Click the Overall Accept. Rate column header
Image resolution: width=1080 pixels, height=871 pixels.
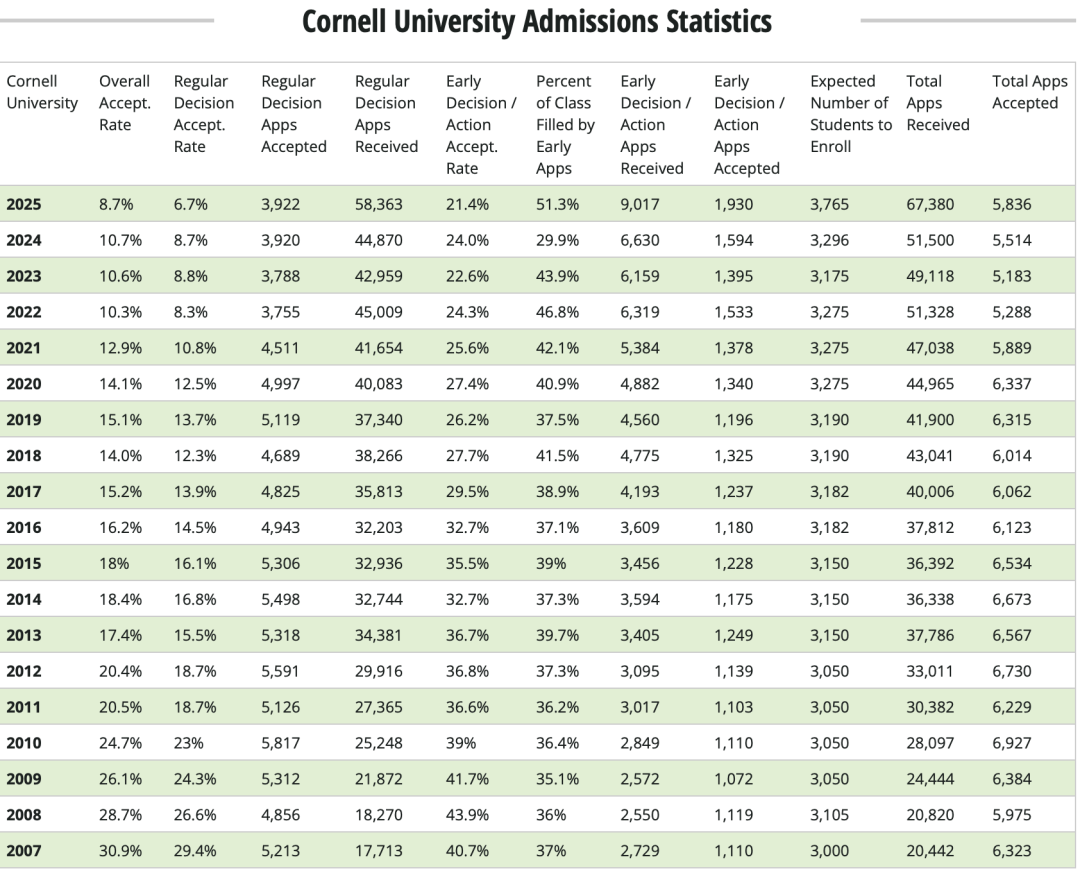pyautogui.click(x=124, y=102)
